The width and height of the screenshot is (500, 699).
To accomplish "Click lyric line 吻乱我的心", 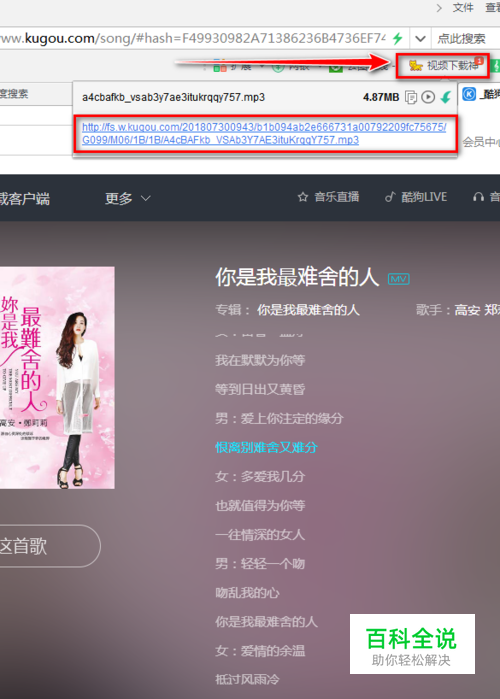I will [247, 592].
